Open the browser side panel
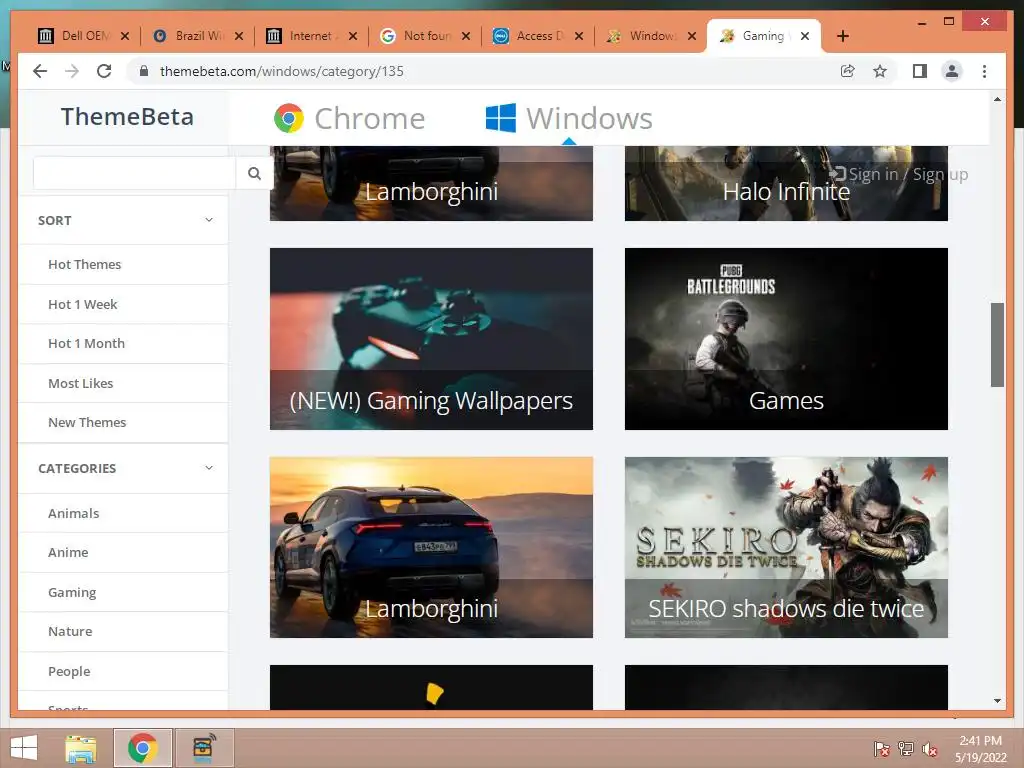This screenshot has width=1024, height=768. tap(920, 71)
